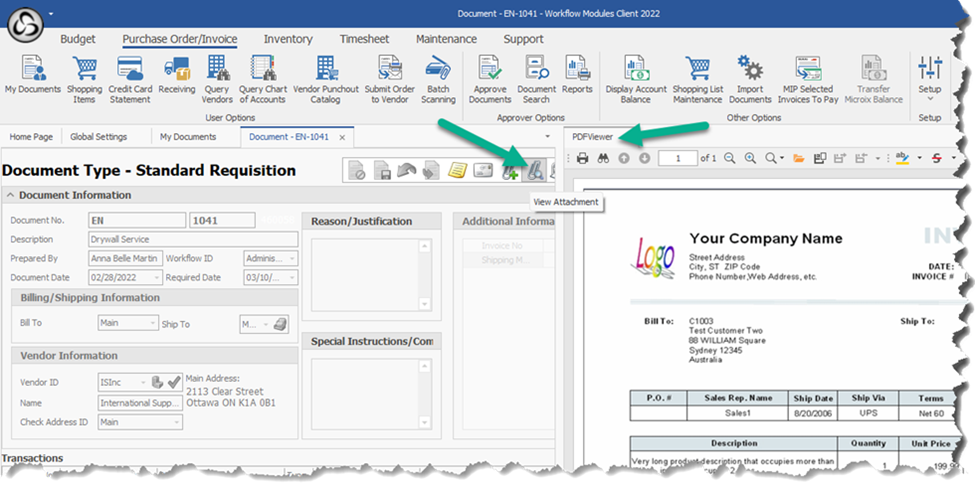
Task: Open Shopping Items from the ribbon
Action: pos(84,79)
